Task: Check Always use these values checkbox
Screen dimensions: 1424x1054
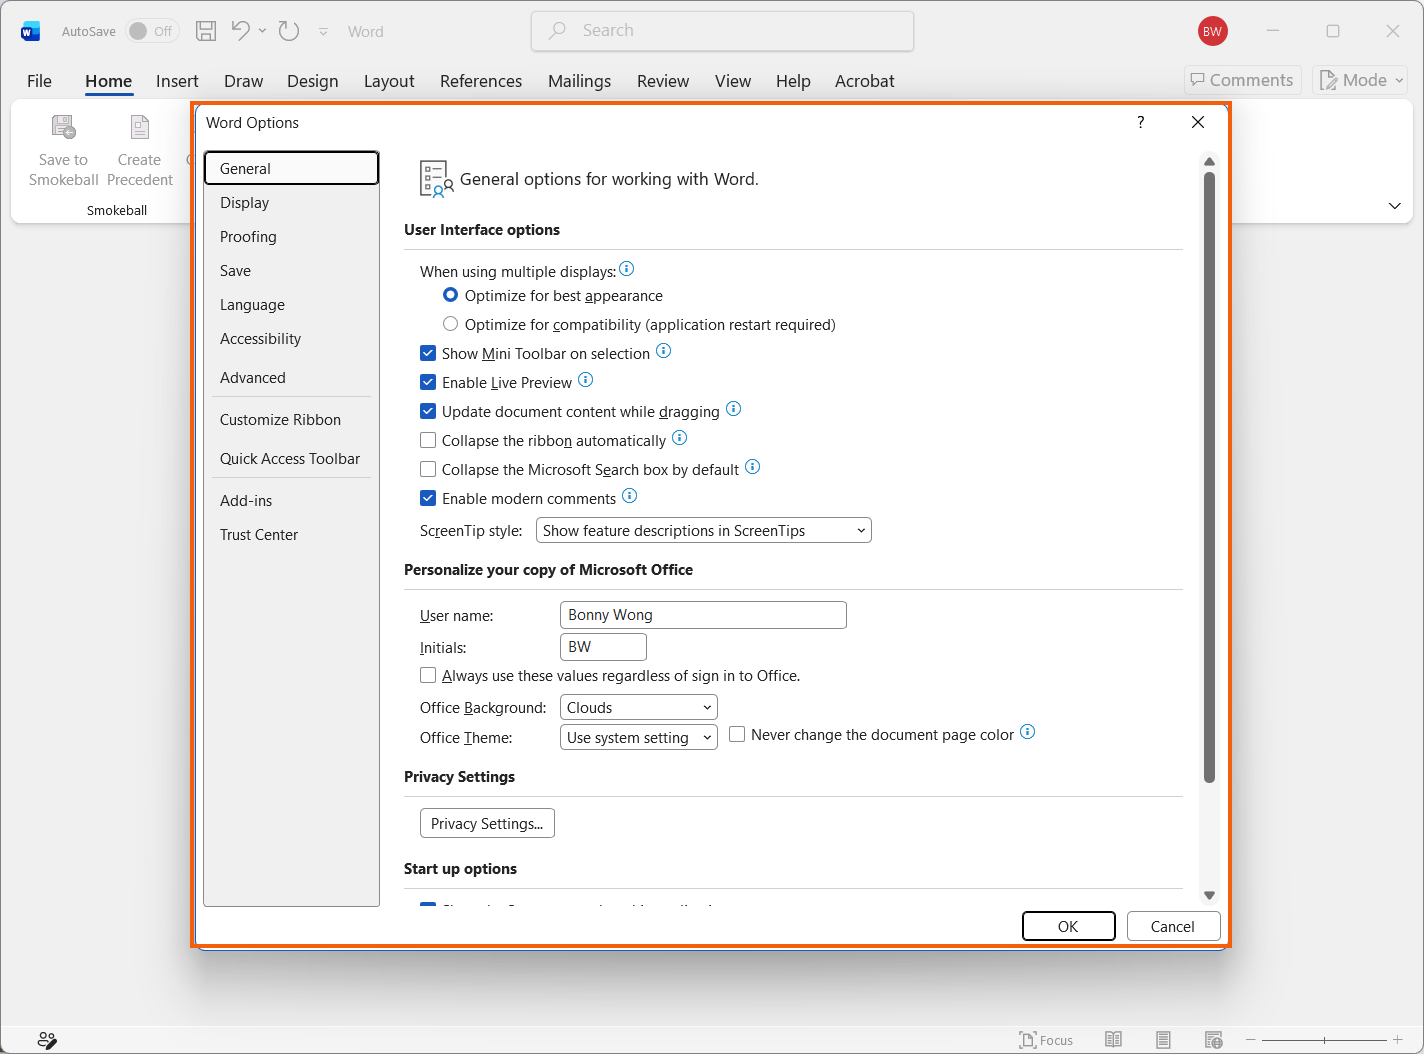Action: (428, 675)
